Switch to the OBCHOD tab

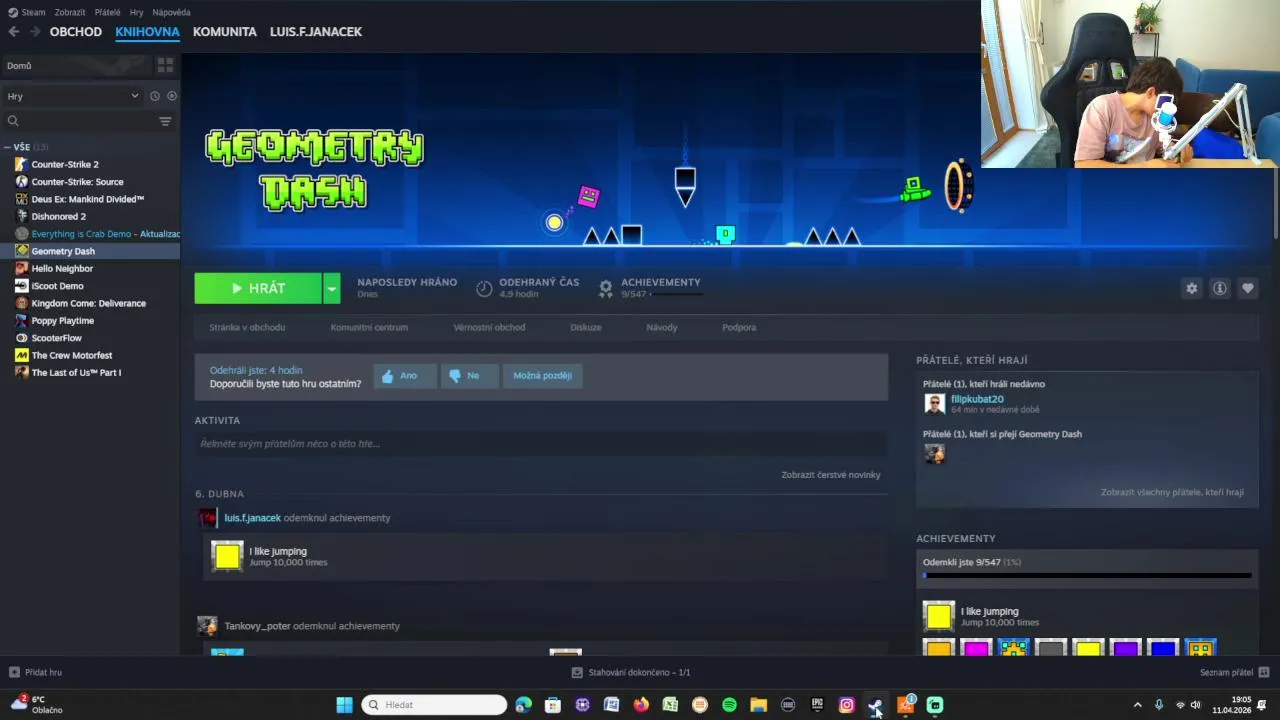[x=76, y=32]
